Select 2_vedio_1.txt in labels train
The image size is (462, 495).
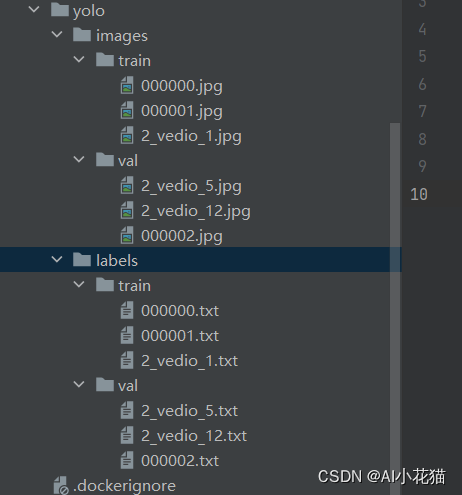coord(189,361)
